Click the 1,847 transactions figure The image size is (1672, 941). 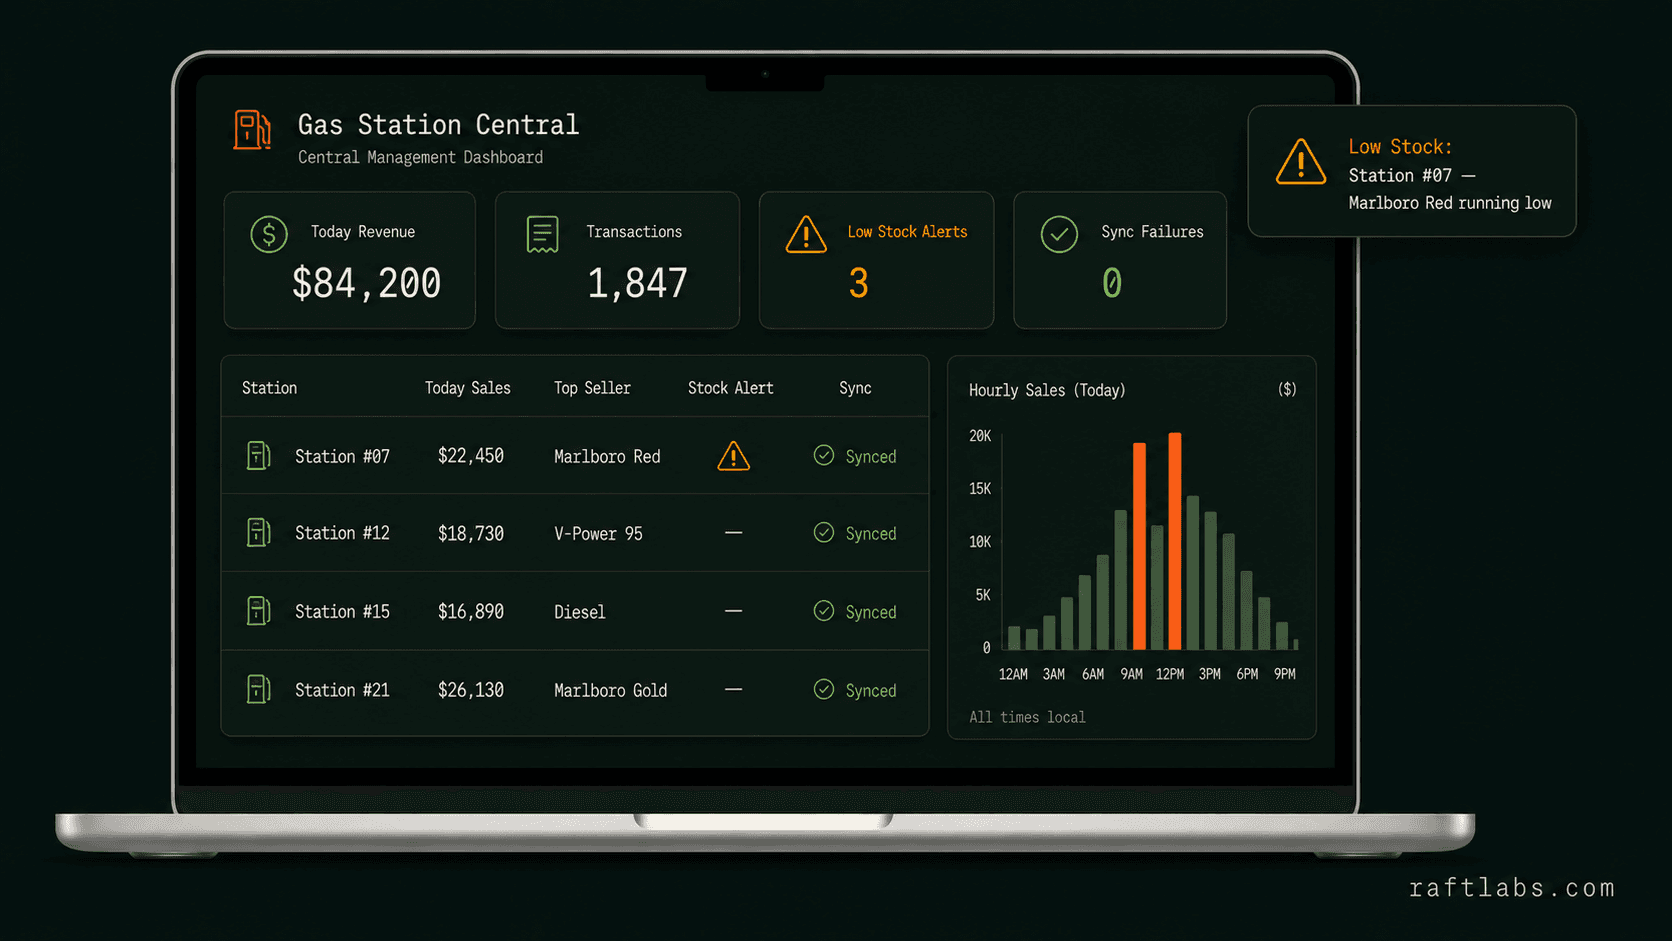pyautogui.click(x=637, y=283)
